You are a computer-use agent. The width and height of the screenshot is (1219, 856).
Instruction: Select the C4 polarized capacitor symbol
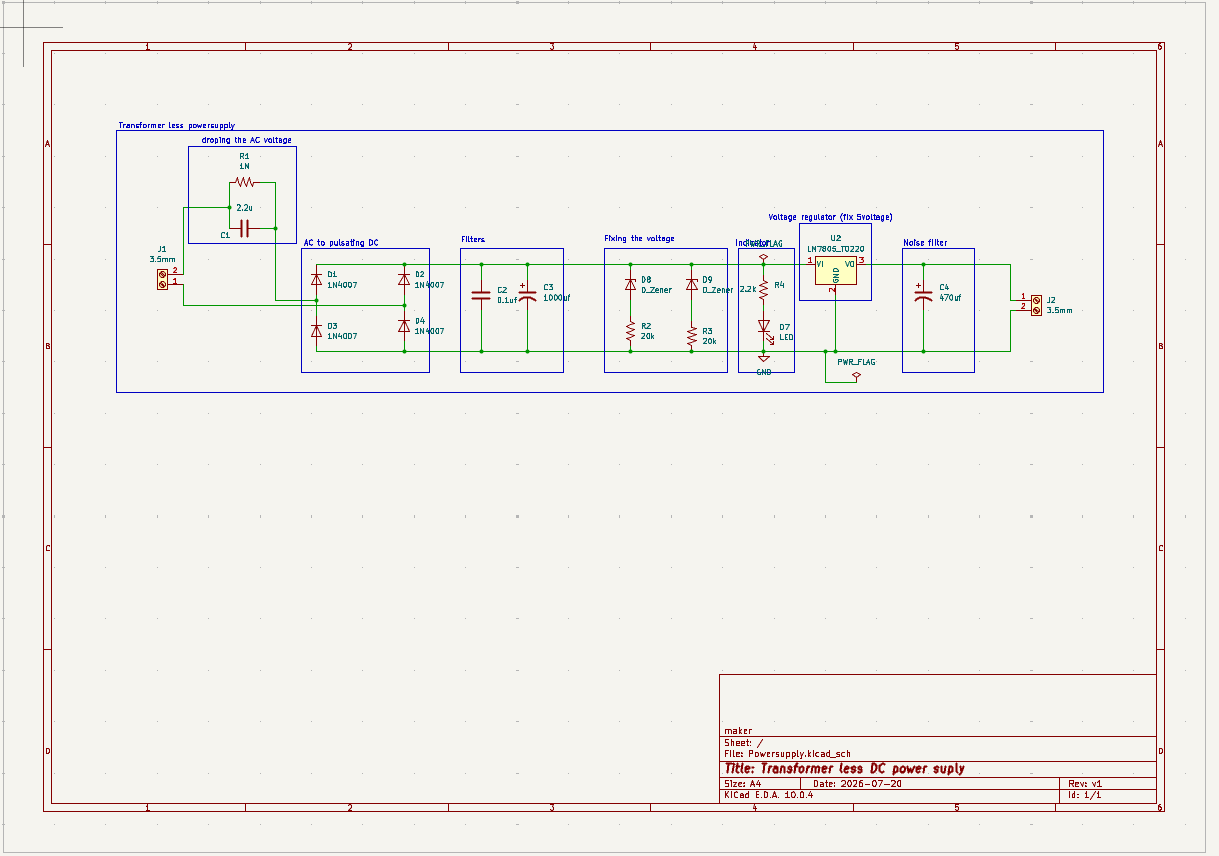[x=923, y=293]
